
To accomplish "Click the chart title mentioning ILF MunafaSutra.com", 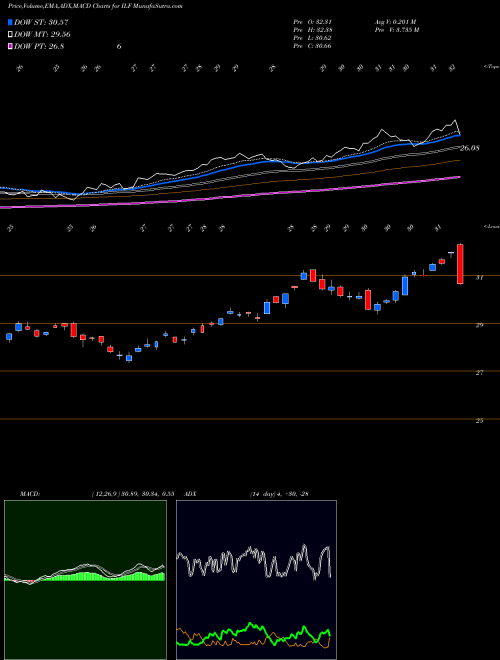I will [x=95, y=6].
